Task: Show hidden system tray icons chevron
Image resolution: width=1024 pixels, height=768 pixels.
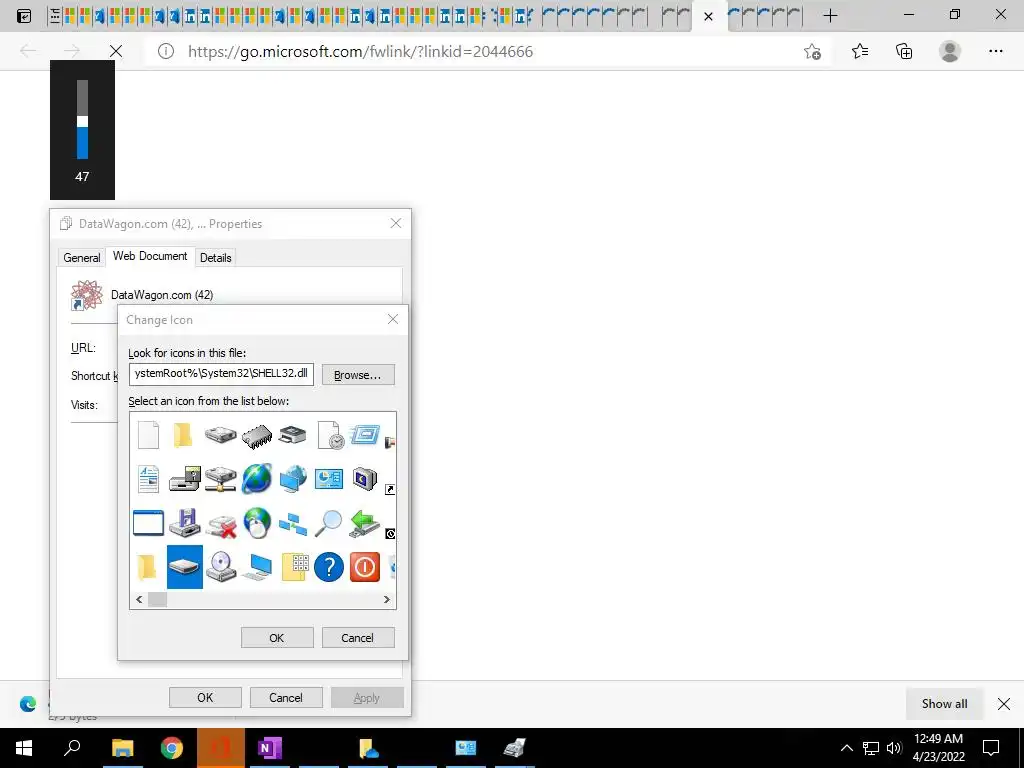Action: (846, 748)
